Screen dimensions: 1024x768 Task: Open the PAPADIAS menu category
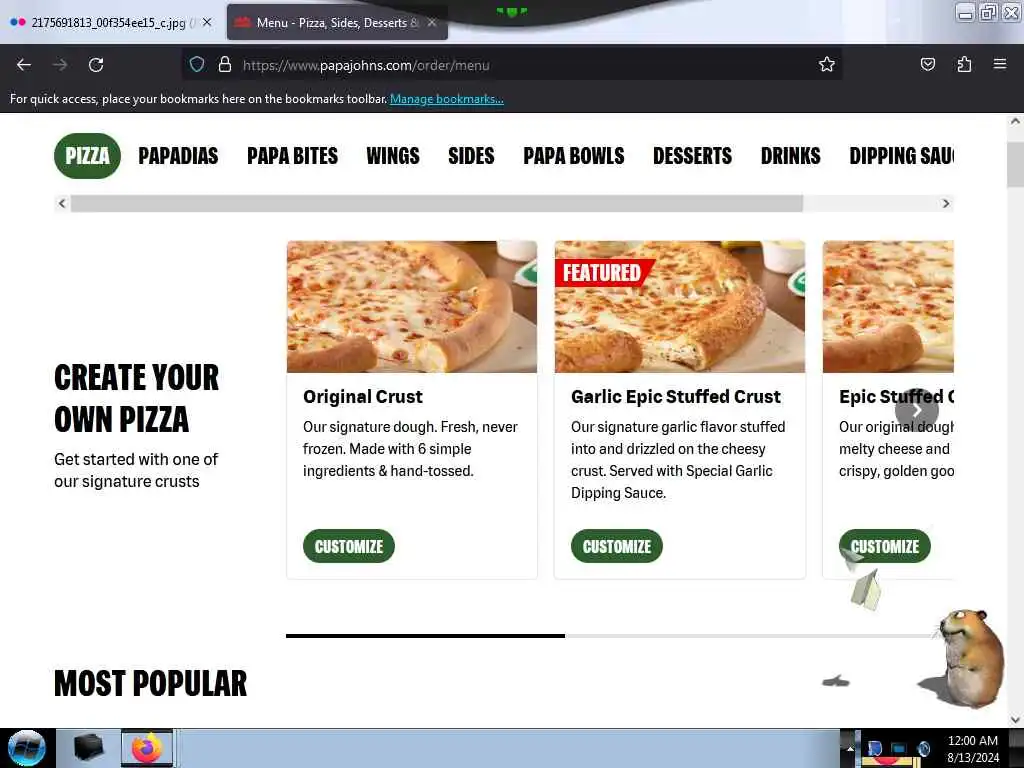[178, 156]
